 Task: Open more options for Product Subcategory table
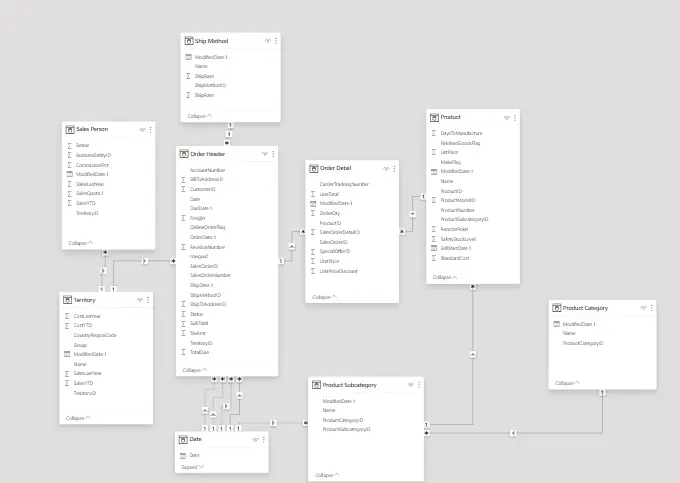click(x=419, y=385)
